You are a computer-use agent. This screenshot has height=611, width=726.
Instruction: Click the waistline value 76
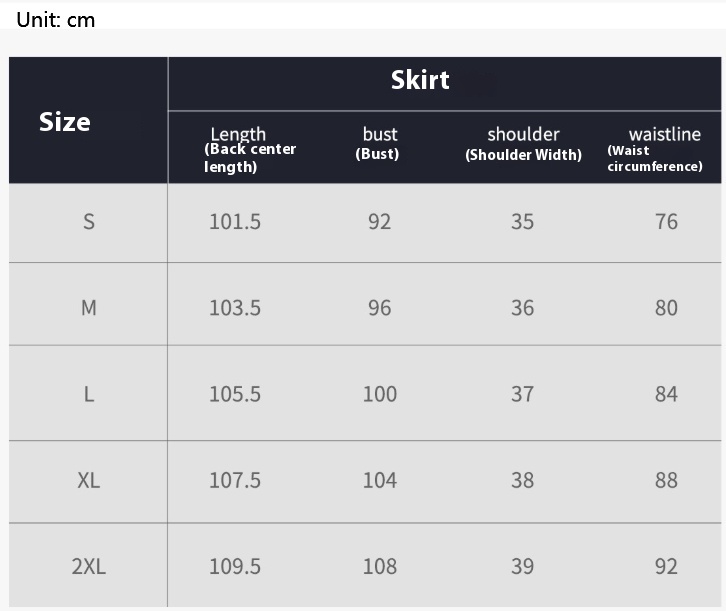tap(667, 222)
